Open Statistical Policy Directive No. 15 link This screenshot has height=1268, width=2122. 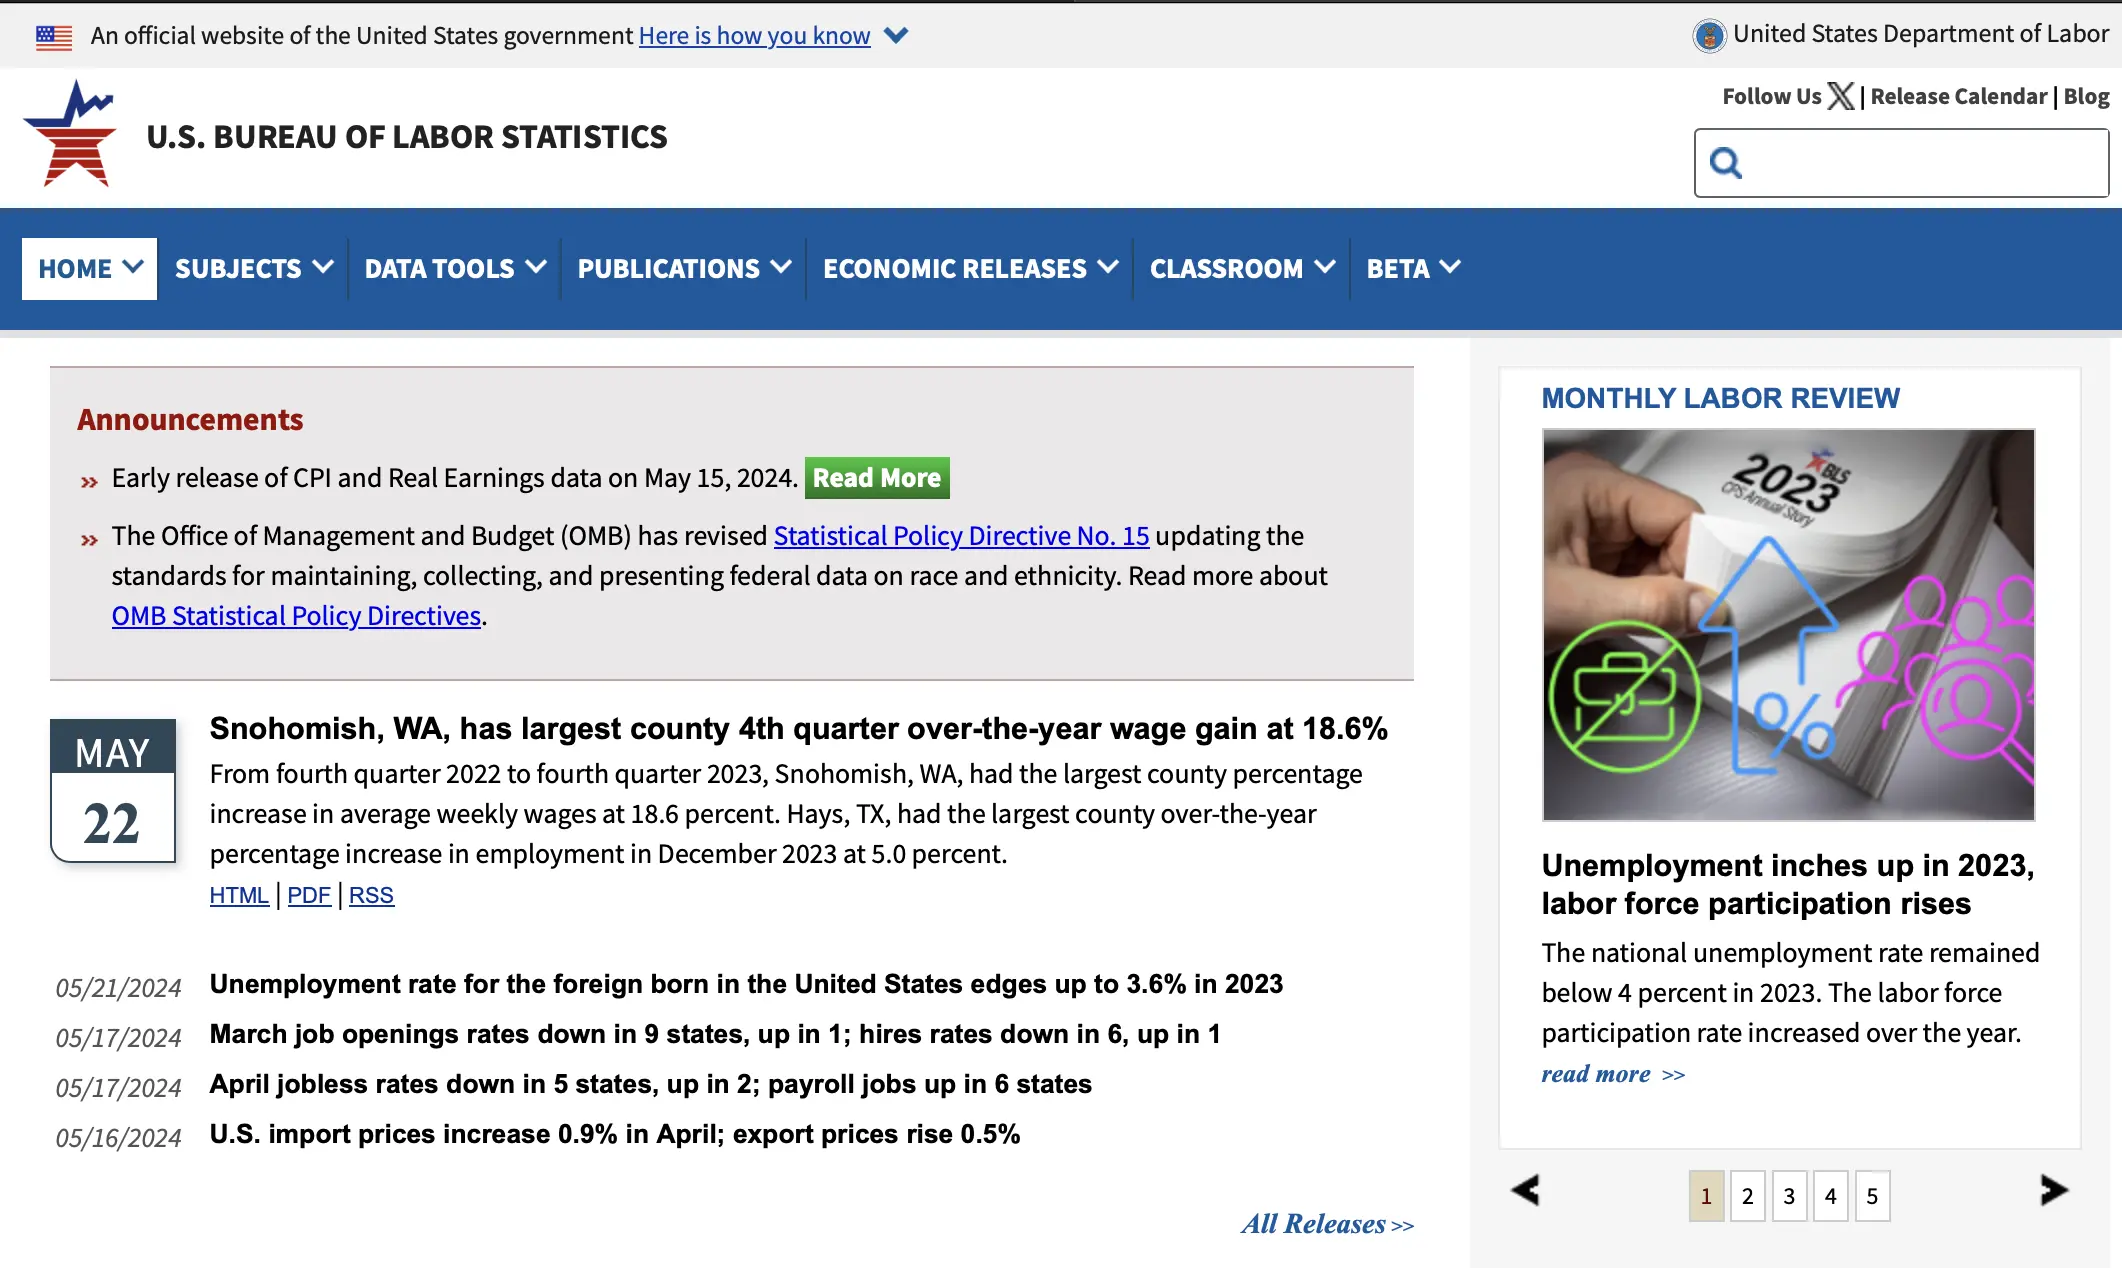pos(961,536)
